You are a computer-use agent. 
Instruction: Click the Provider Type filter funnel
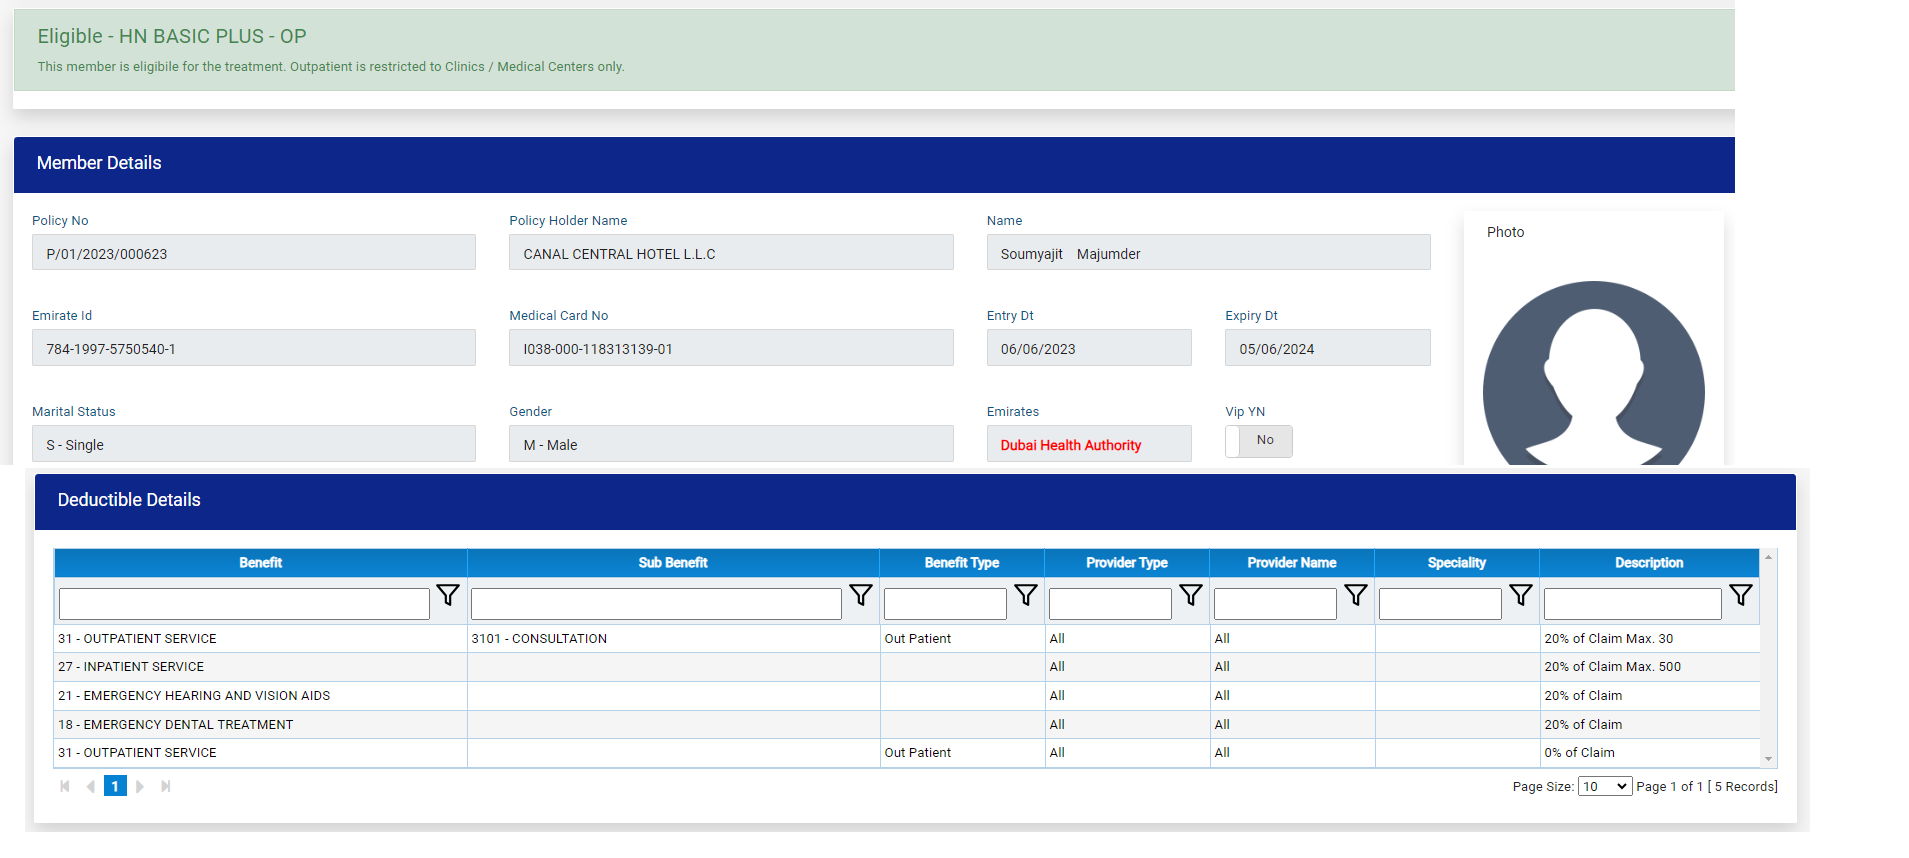click(1190, 595)
